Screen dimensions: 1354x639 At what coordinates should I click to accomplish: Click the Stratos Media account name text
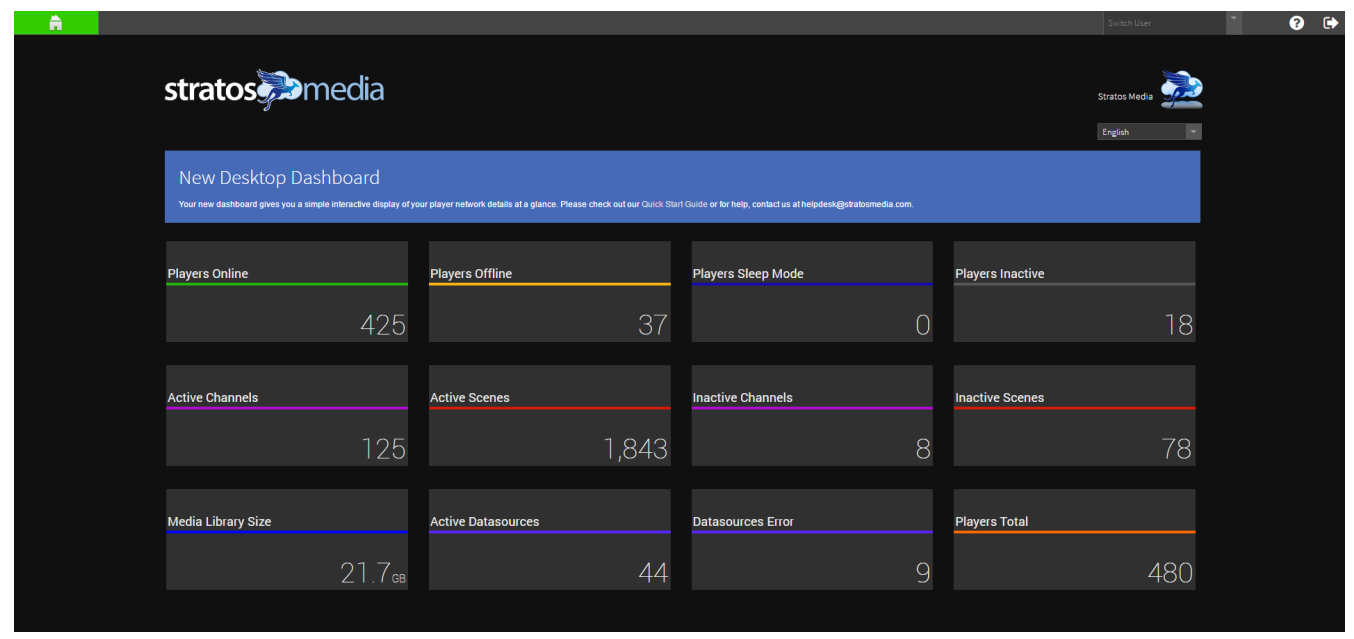coord(1125,97)
